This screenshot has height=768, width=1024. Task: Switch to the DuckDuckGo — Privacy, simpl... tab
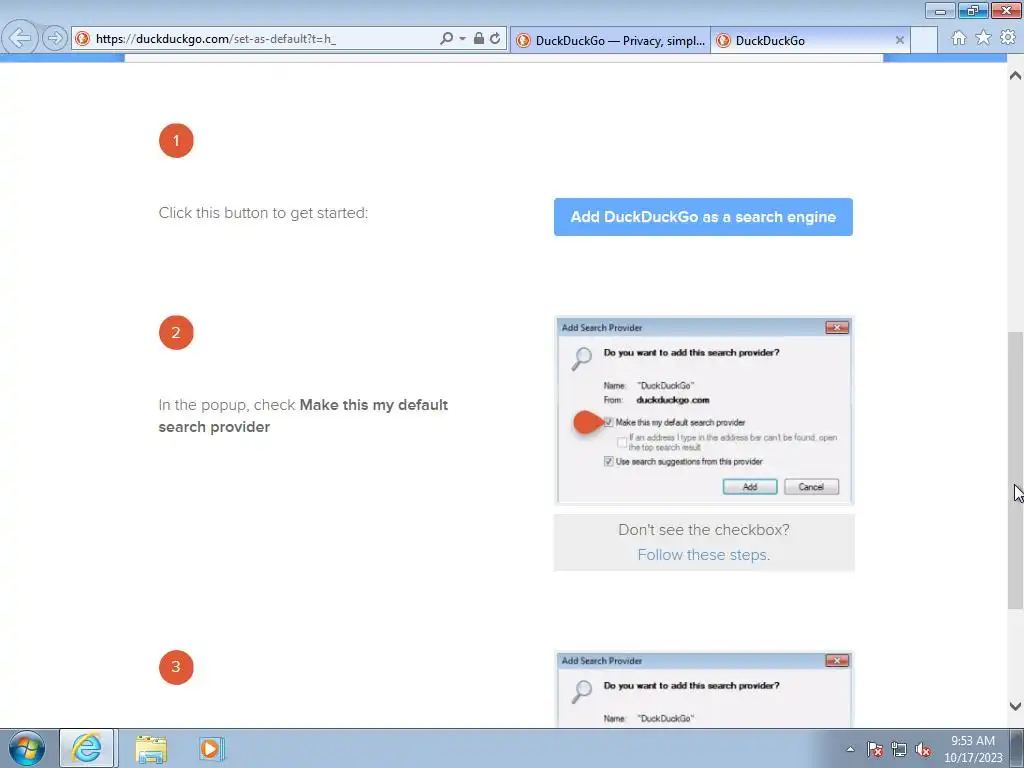[611, 40]
